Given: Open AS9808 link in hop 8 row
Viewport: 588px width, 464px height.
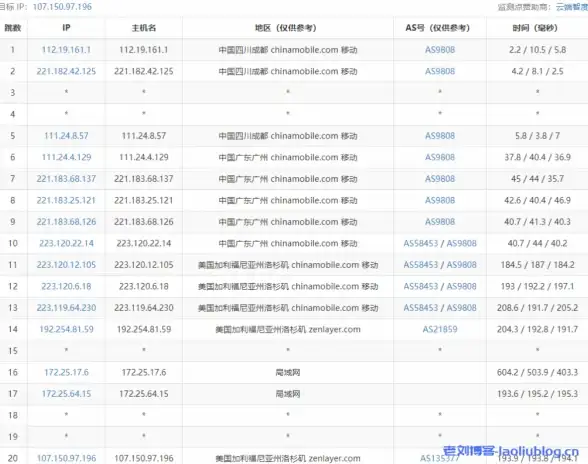Looking at the screenshot, I should click(440, 200).
